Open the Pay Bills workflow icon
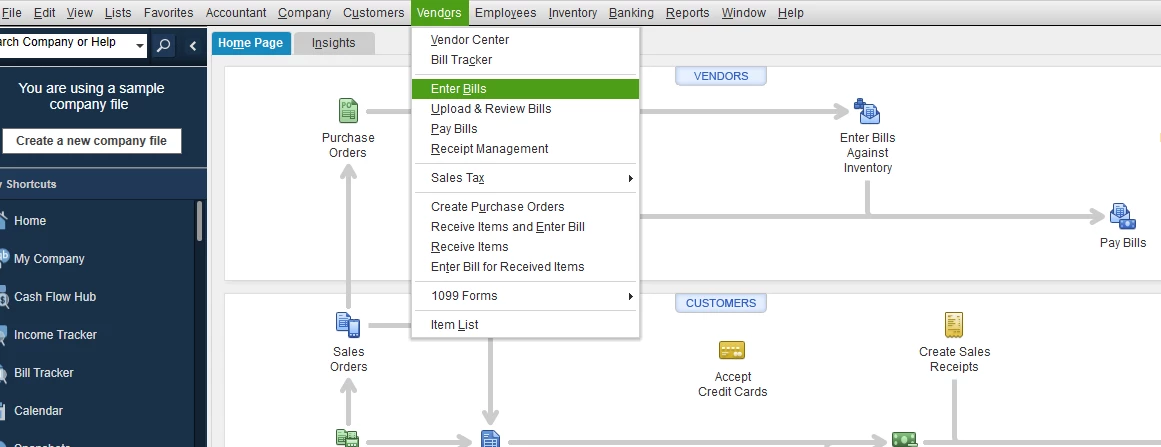 (x=1122, y=216)
